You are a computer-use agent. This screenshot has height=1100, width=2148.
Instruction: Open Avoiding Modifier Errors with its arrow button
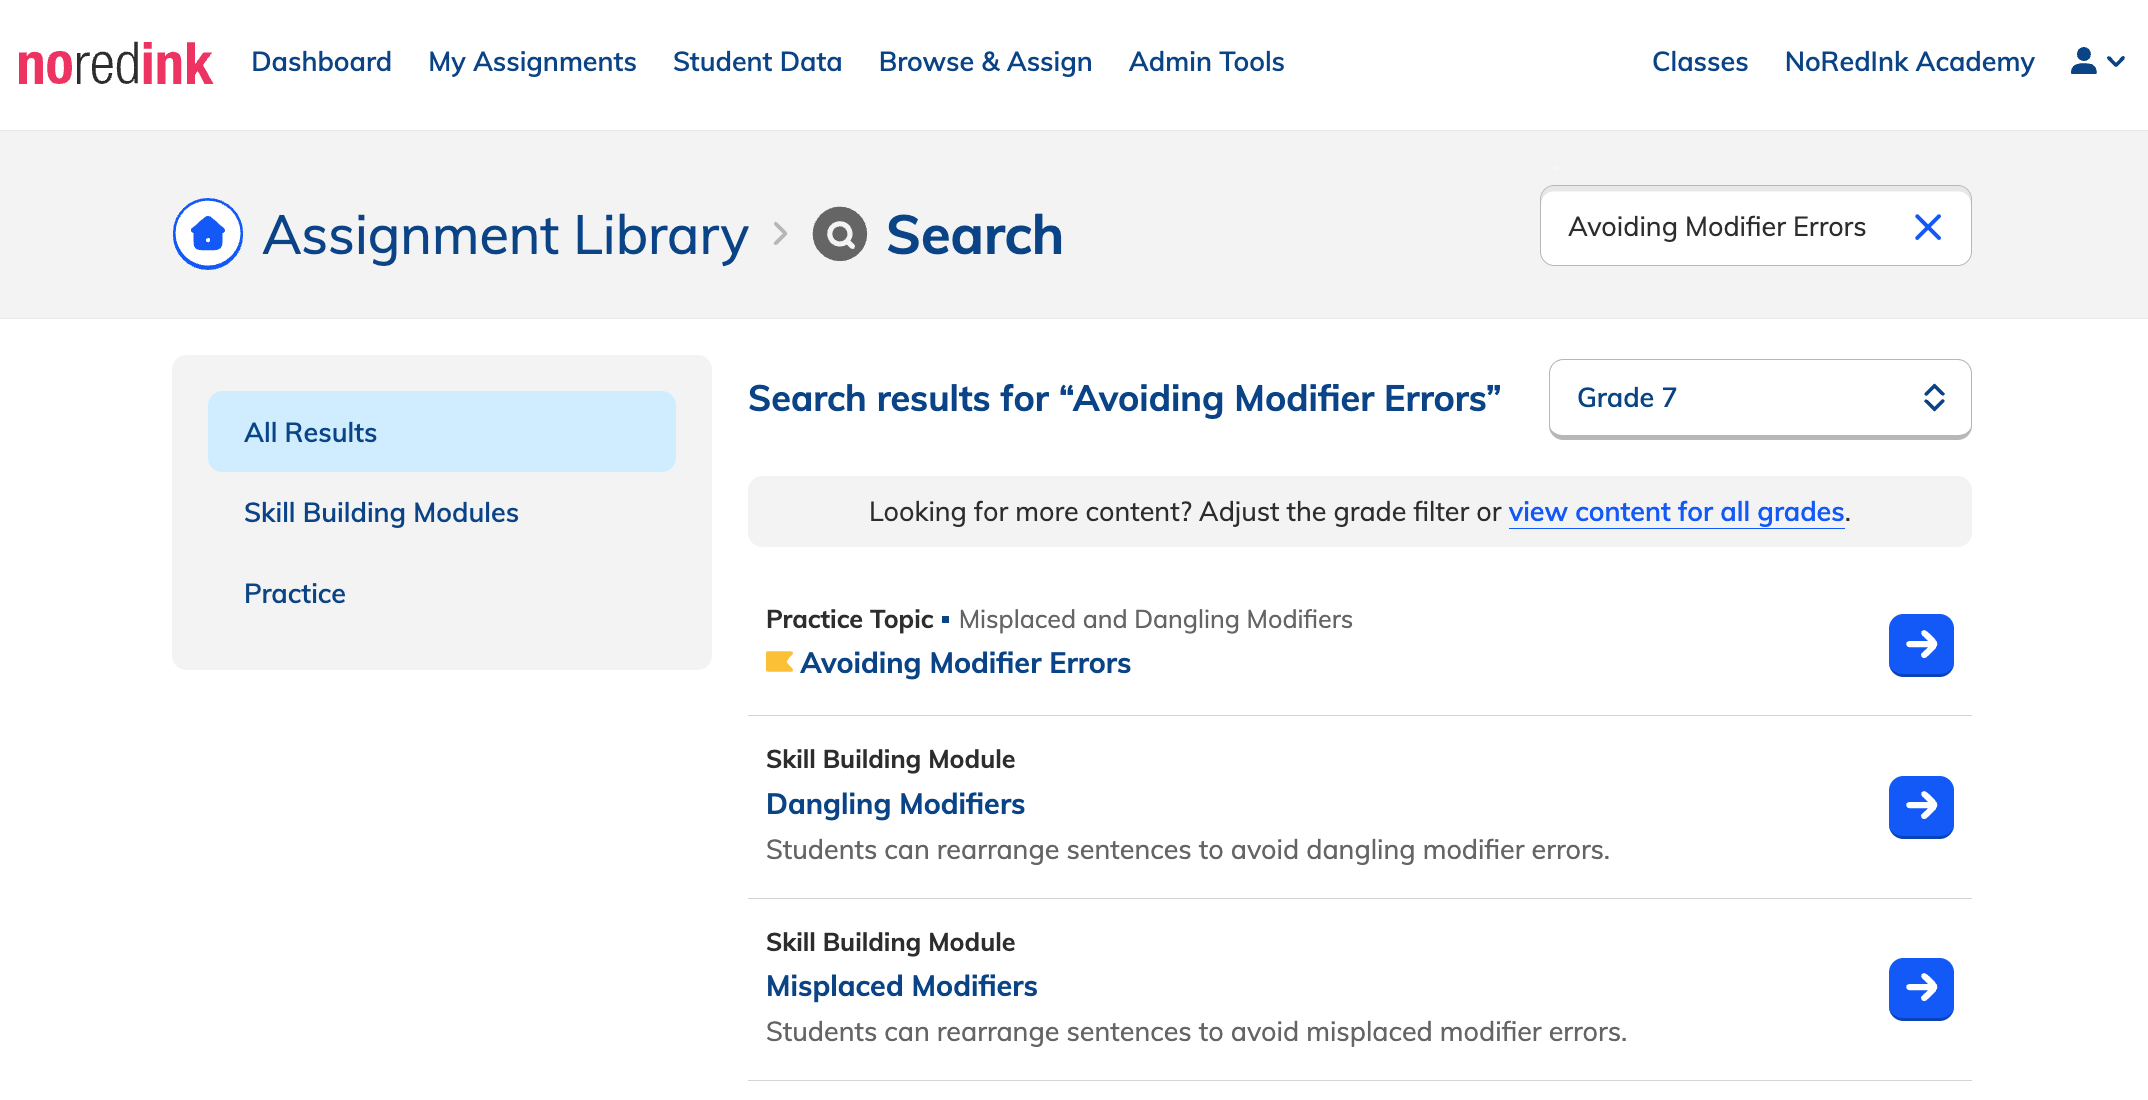(x=1921, y=645)
